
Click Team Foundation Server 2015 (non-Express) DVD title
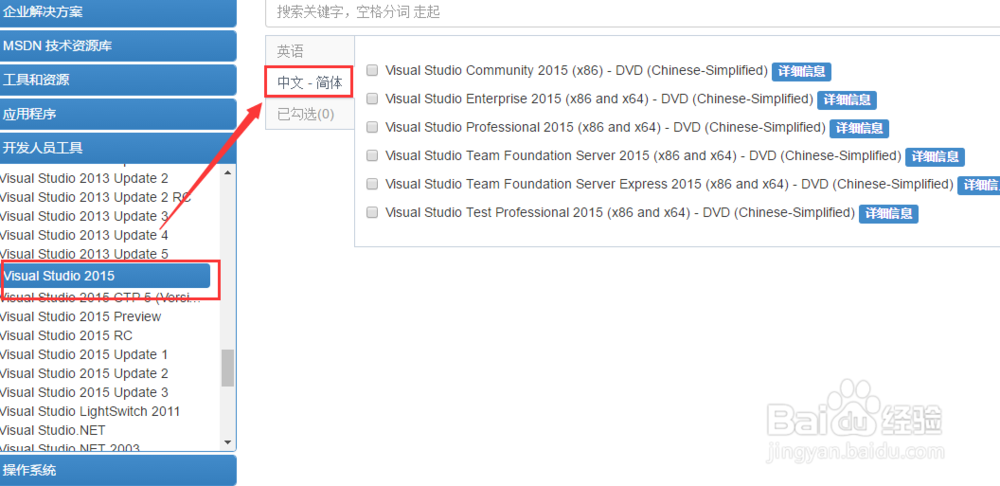coord(643,156)
